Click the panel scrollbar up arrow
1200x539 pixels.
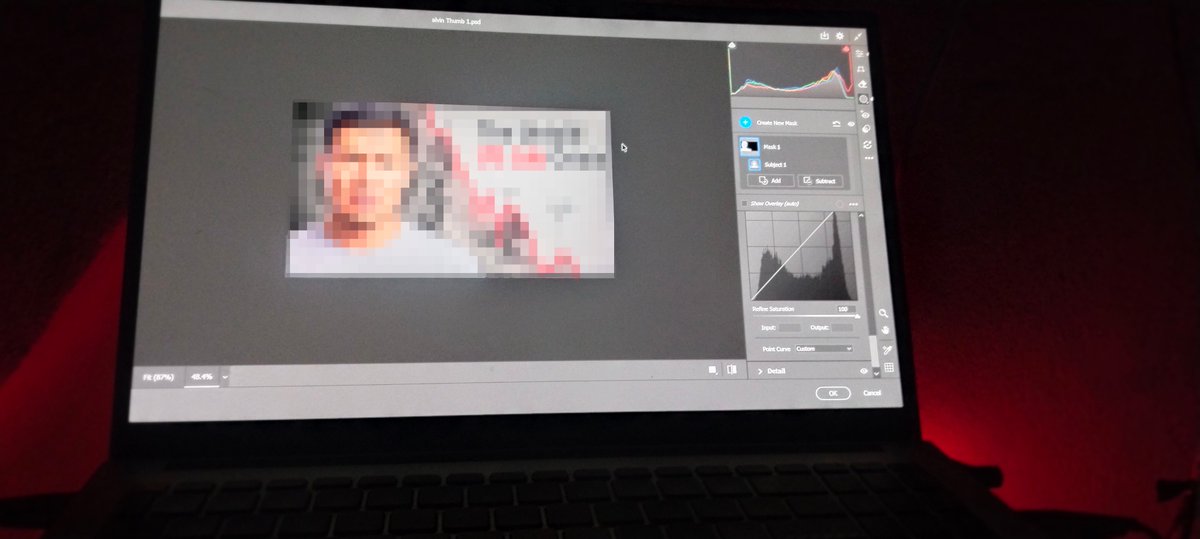point(861,215)
